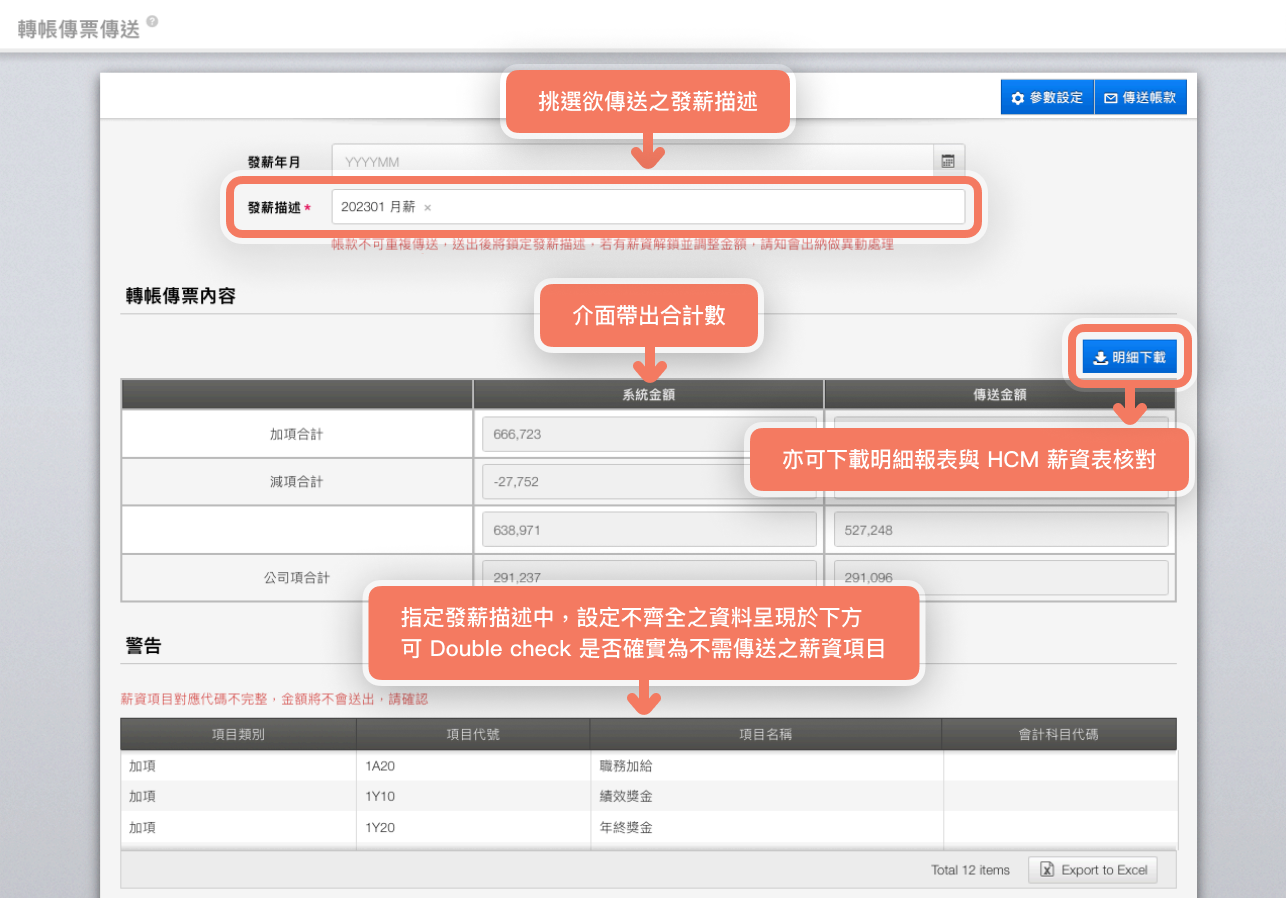Click the help question mark icon beside 轉帳傳票傳送
1286x898 pixels.
point(152,21)
